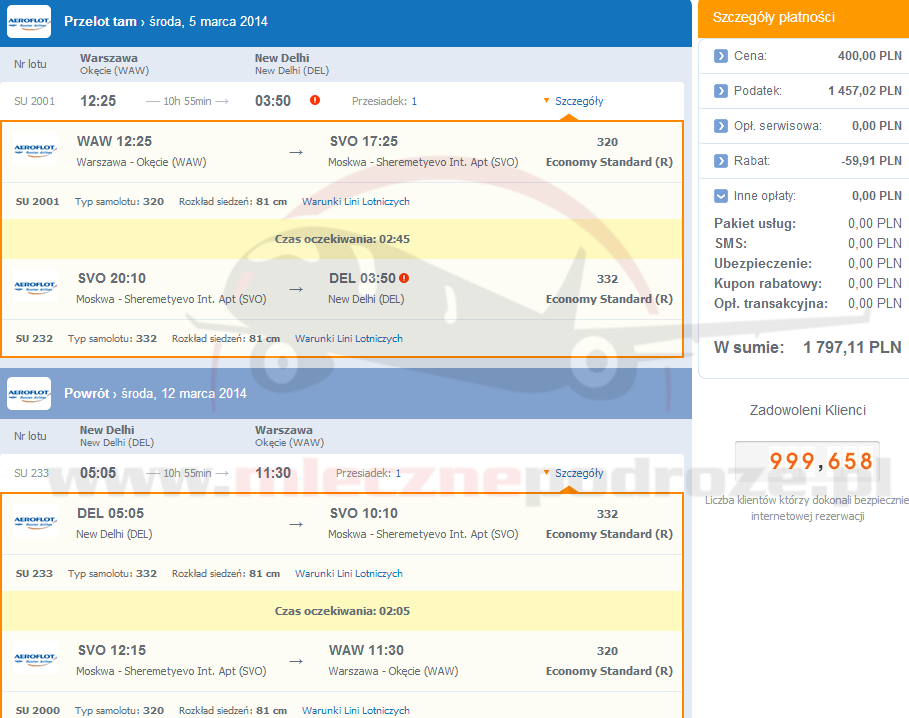Click Aeroflot logo beside SVO 12:15 segment
The image size is (909, 718).
pyautogui.click(x=35, y=659)
